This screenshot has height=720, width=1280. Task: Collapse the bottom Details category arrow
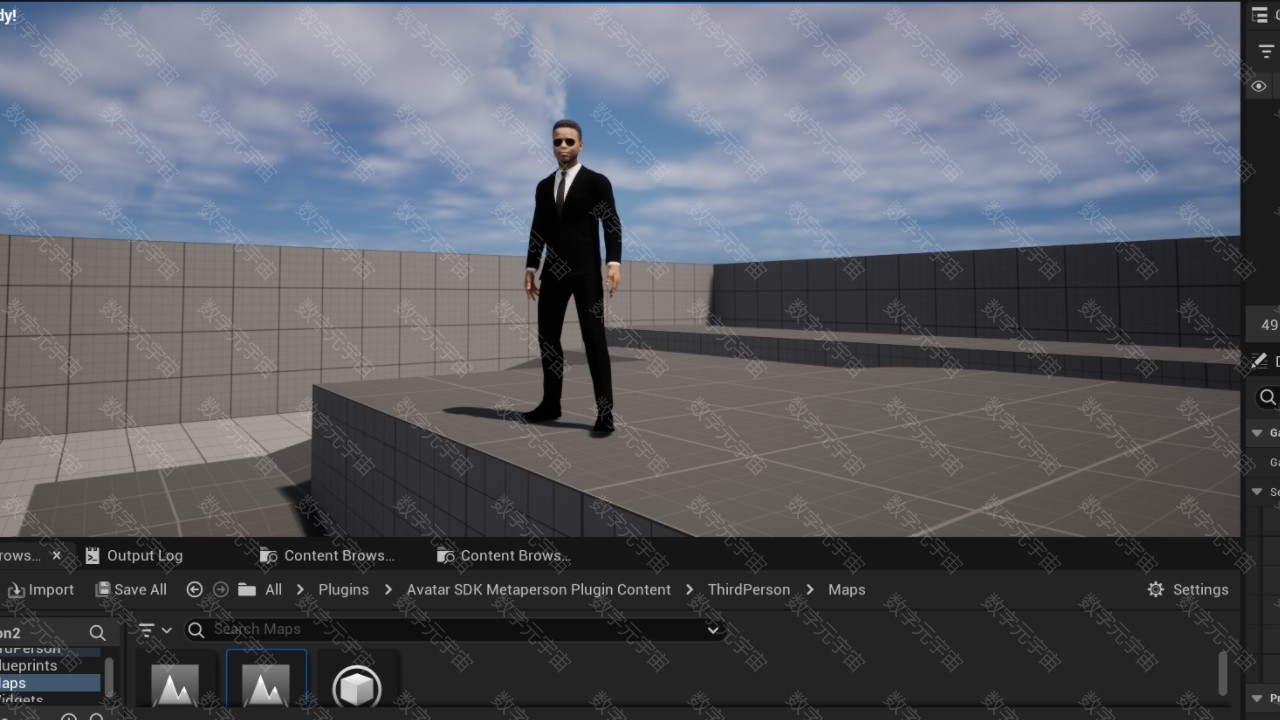click(x=1257, y=698)
